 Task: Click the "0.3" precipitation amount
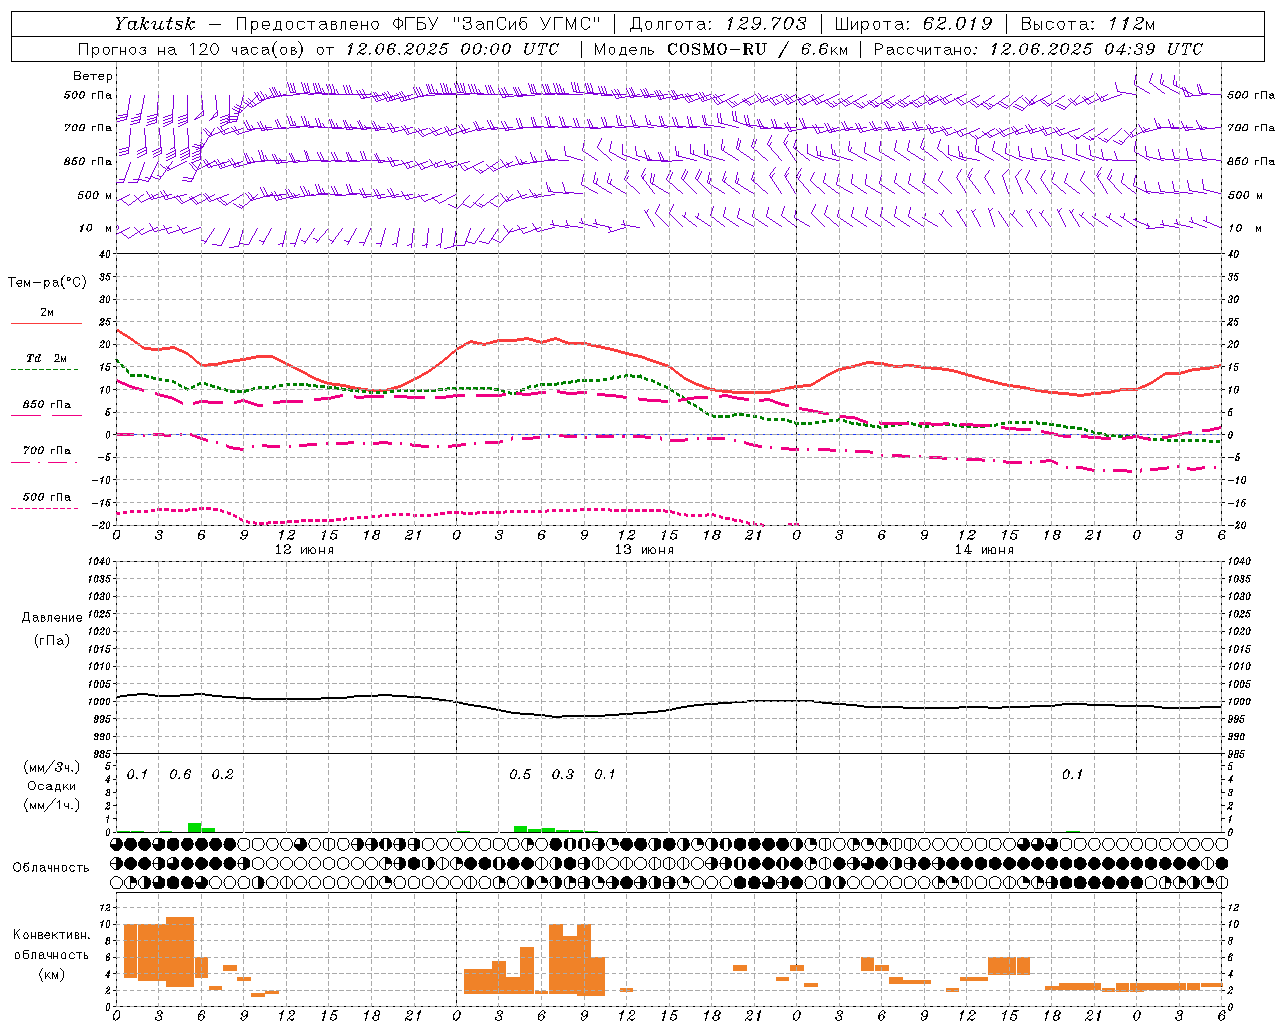click(563, 775)
